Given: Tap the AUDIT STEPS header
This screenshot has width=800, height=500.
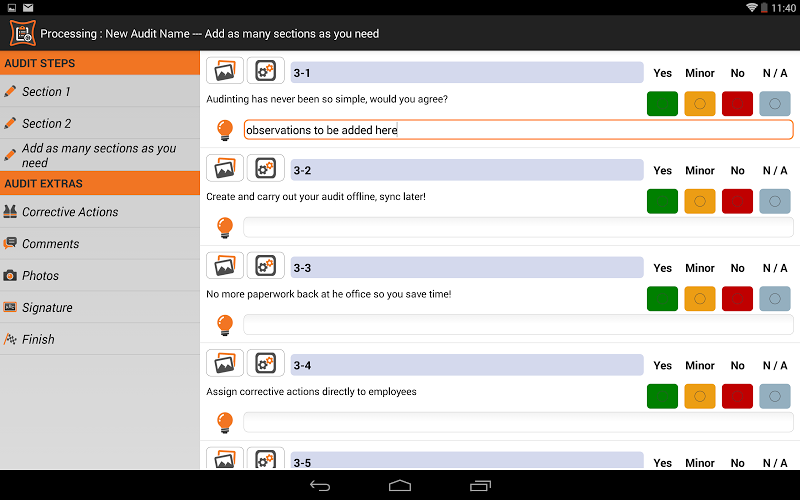Looking at the screenshot, I should tap(100, 63).
